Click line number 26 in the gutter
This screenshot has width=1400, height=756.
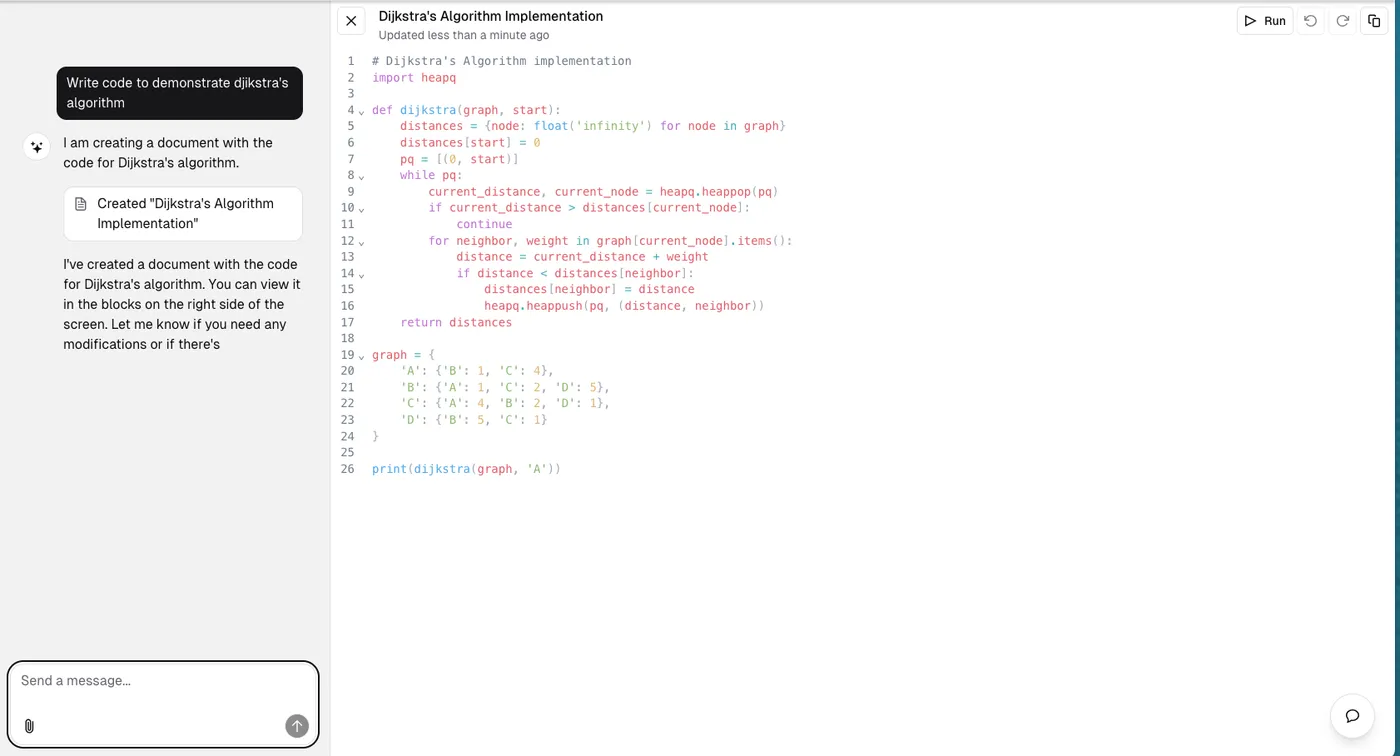[x=347, y=469]
